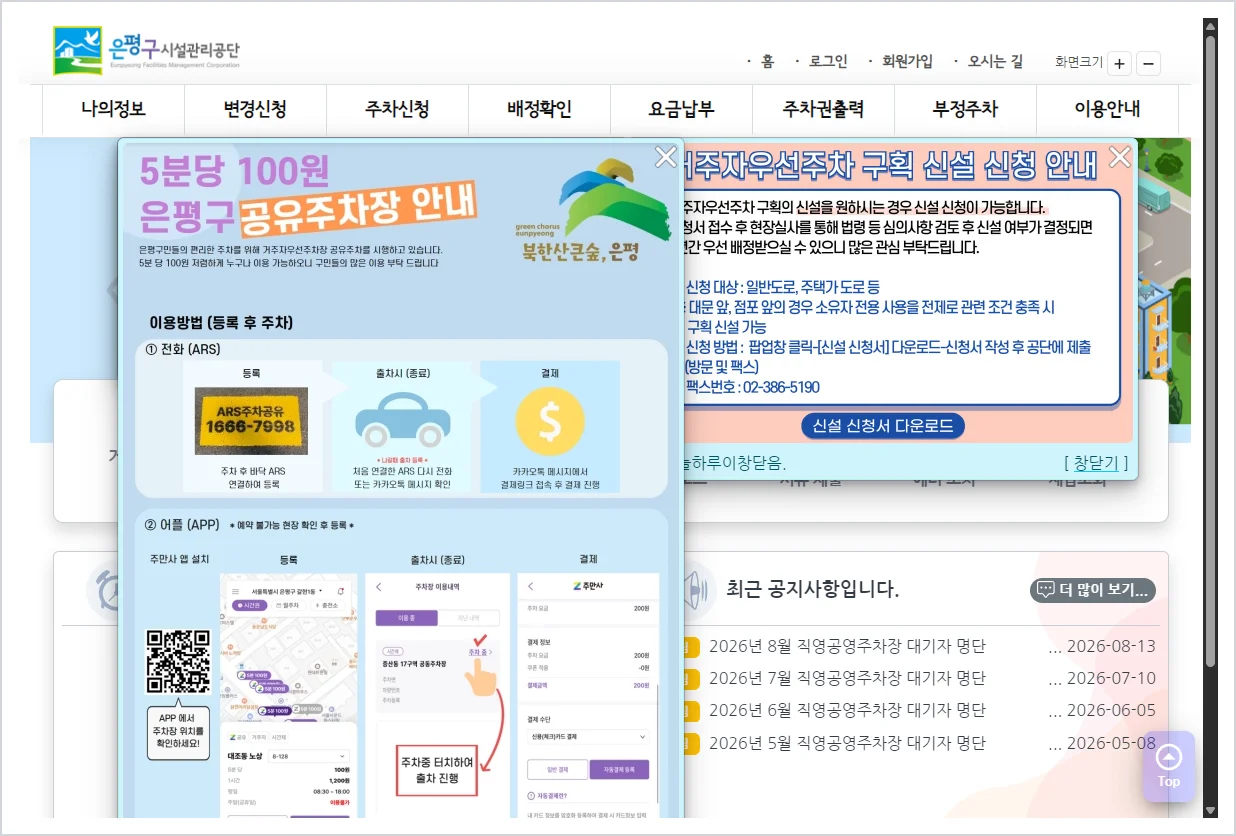The width and height of the screenshot is (1236, 836).
Task: Click the 은평구시설관리공단 logo
Action: click(147, 50)
